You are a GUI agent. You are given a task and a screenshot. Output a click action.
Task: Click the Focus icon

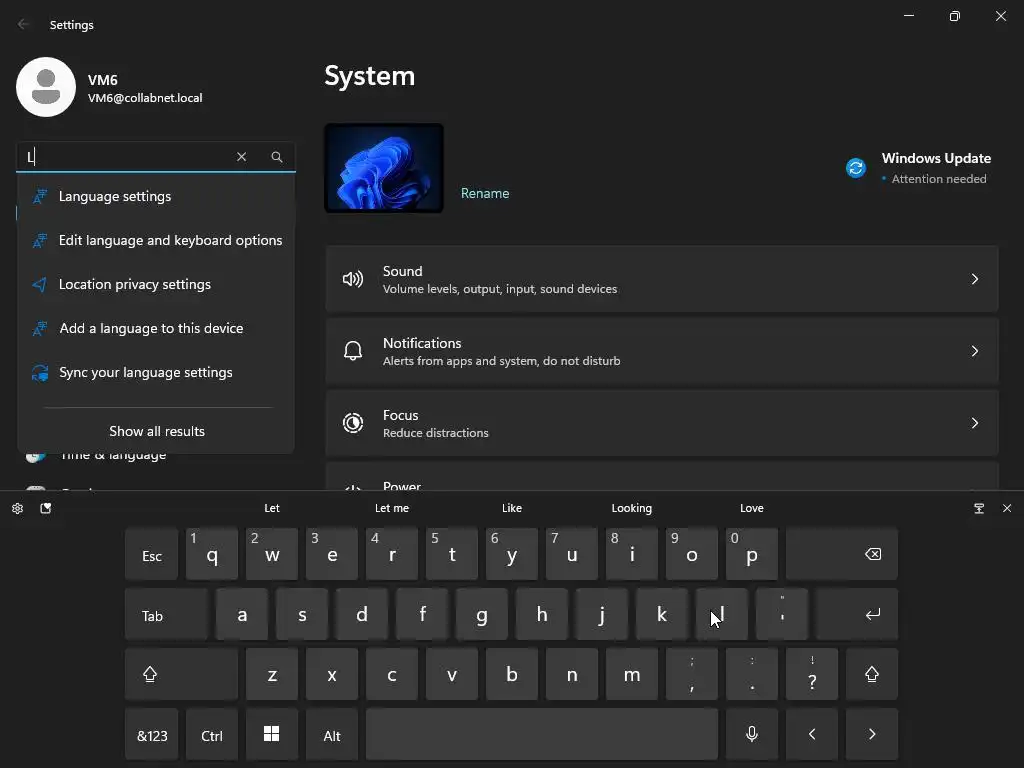pyautogui.click(x=353, y=423)
